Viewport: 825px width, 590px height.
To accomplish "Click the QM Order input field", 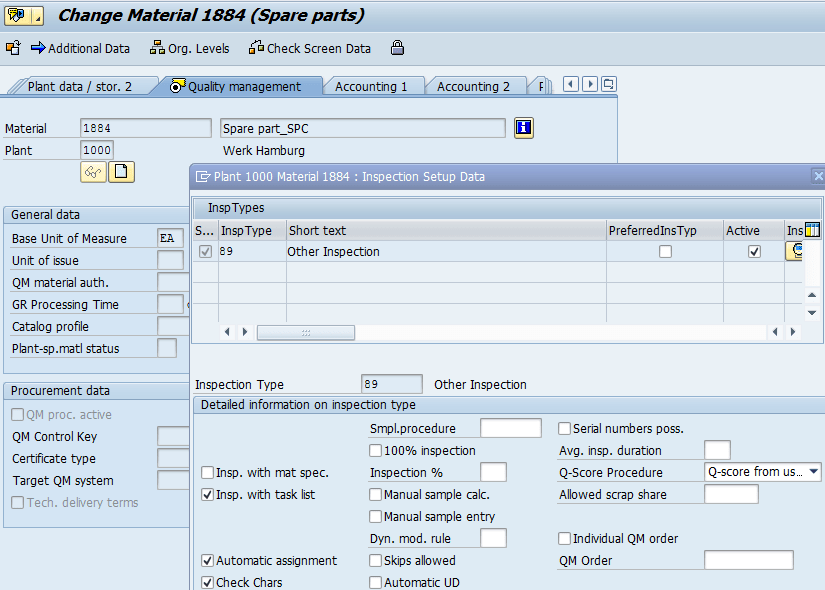I will (x=749, y=561).
